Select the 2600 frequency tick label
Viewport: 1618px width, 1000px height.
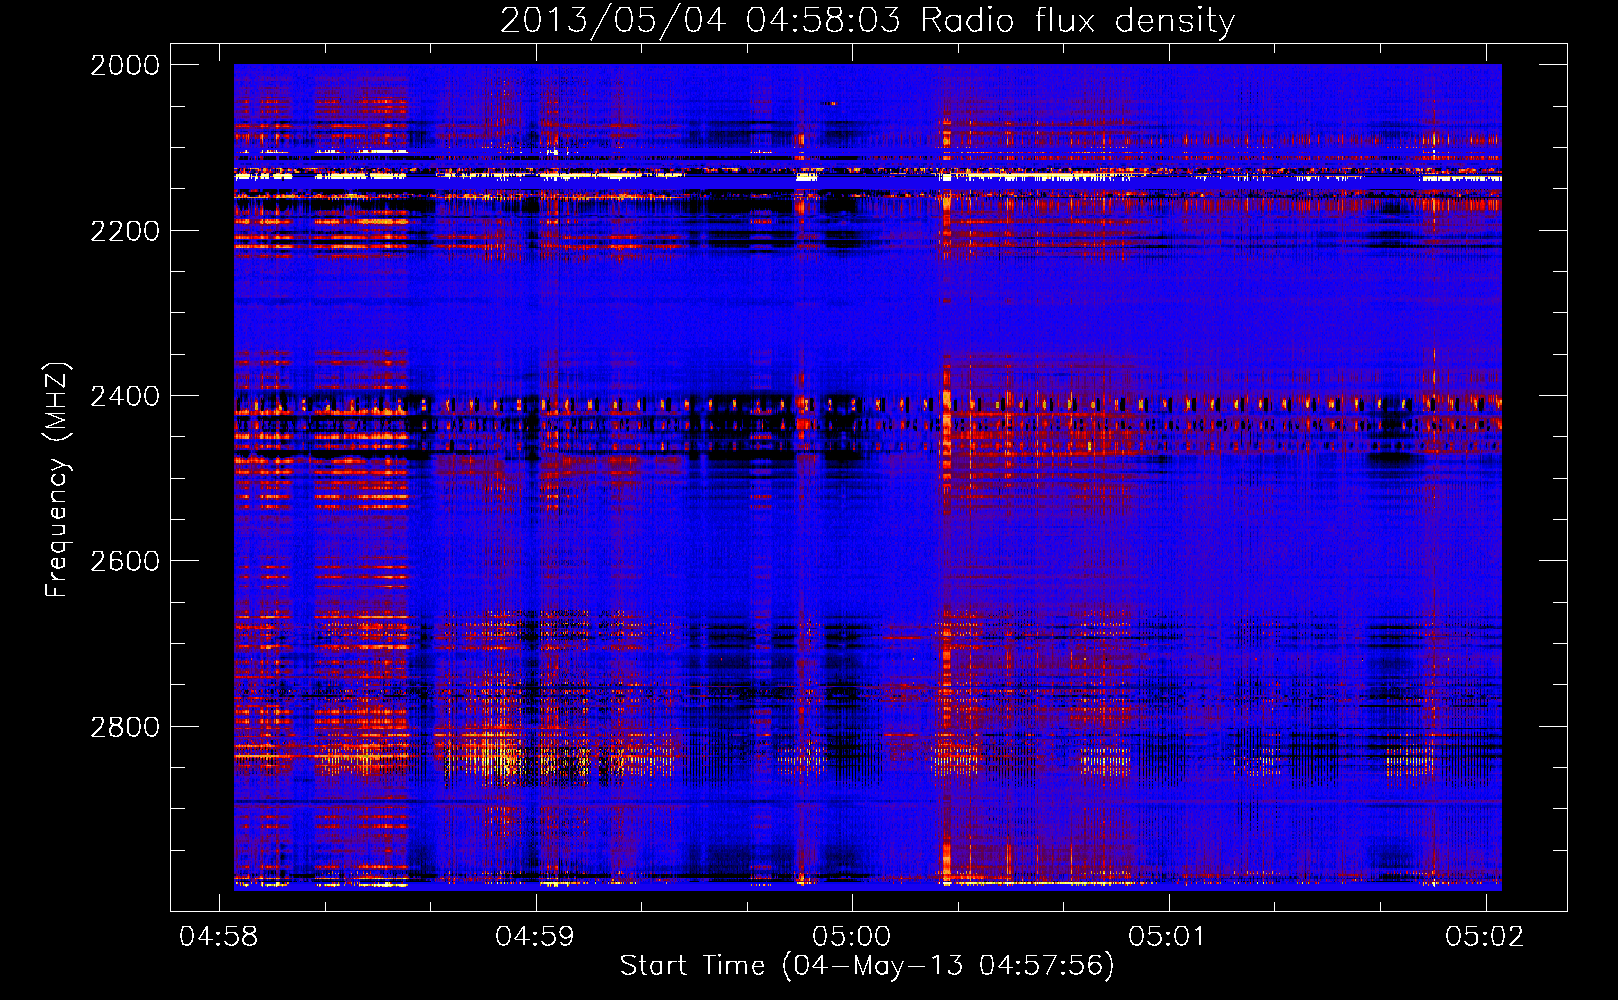pyautogui.click(x=125, y=561)
